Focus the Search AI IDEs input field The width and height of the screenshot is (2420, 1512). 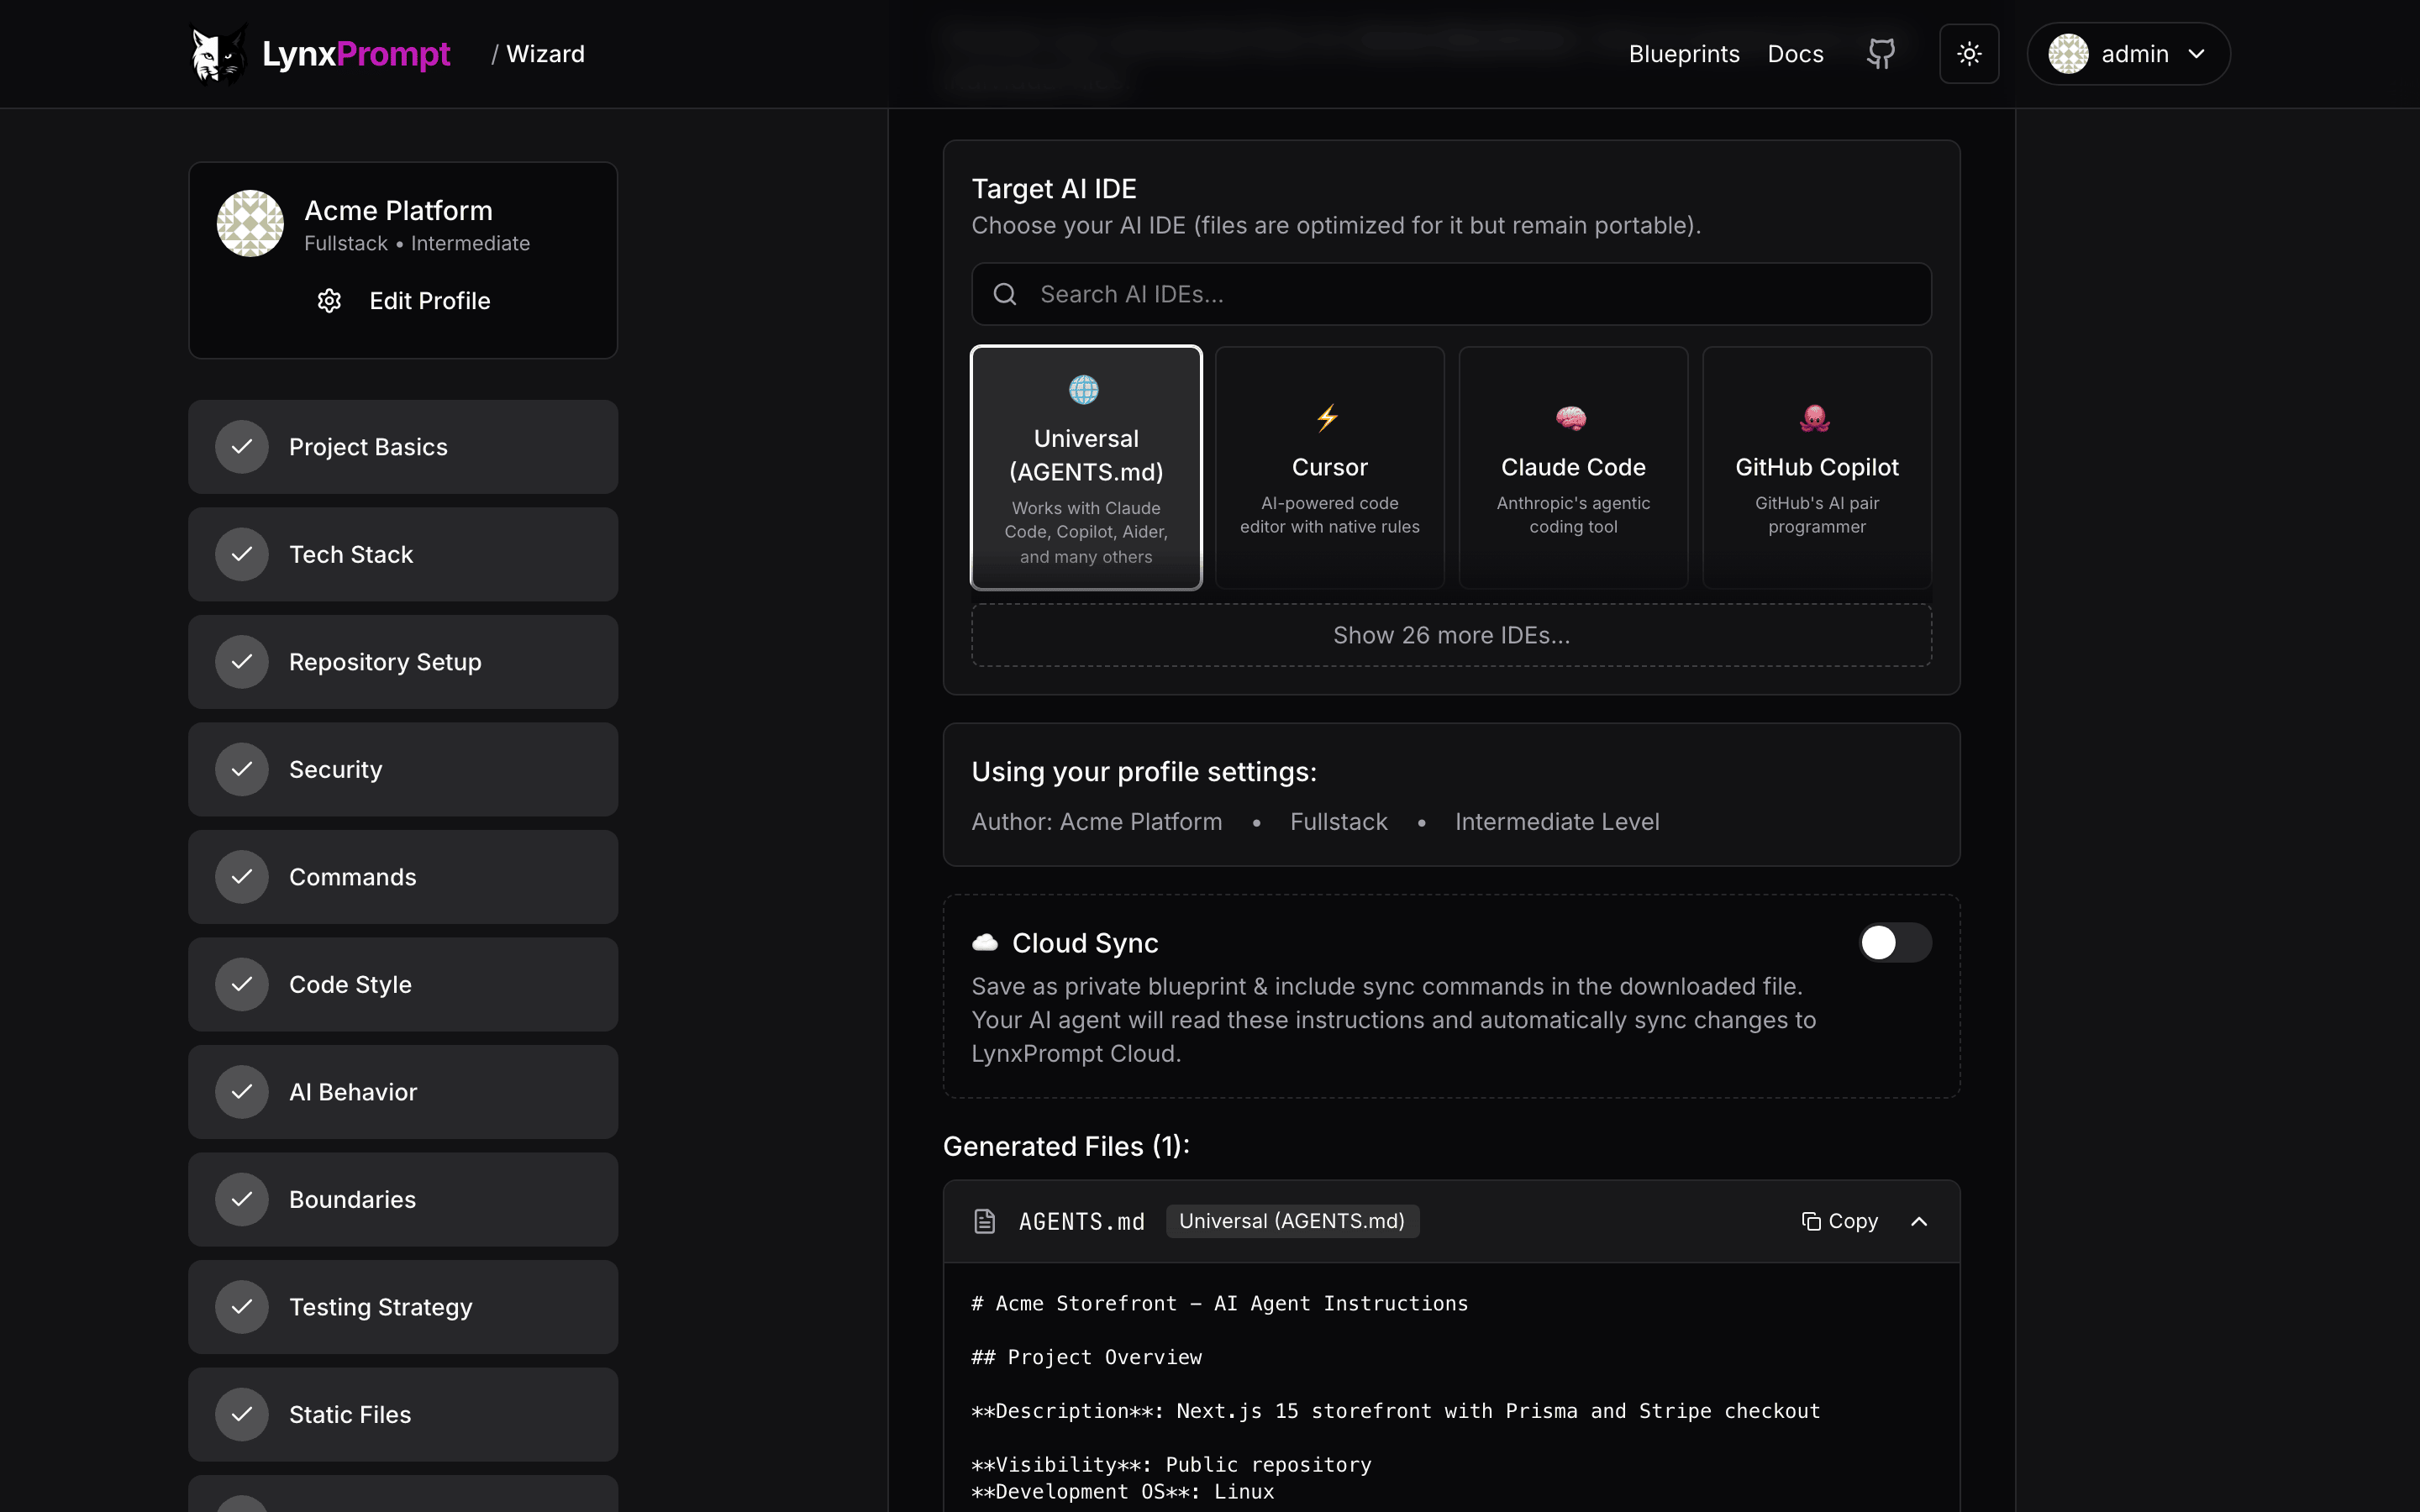click(1451, 294)
